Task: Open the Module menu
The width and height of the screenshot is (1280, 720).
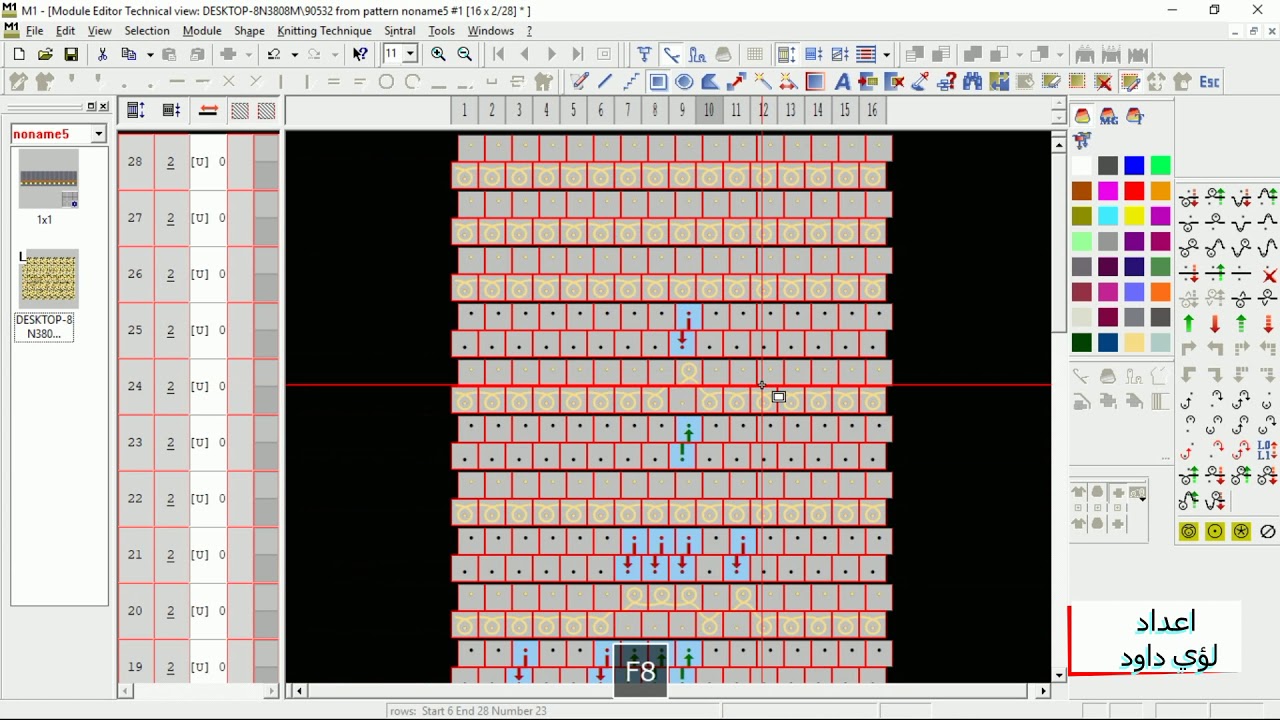Action: click(x=201, y=31)
